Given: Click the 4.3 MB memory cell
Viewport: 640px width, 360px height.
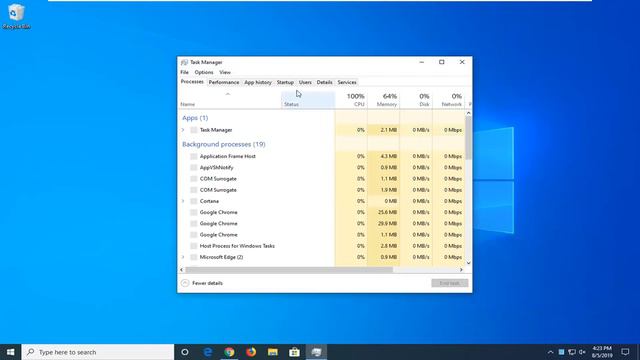Looking at the screenshot, I should [384, 156].
